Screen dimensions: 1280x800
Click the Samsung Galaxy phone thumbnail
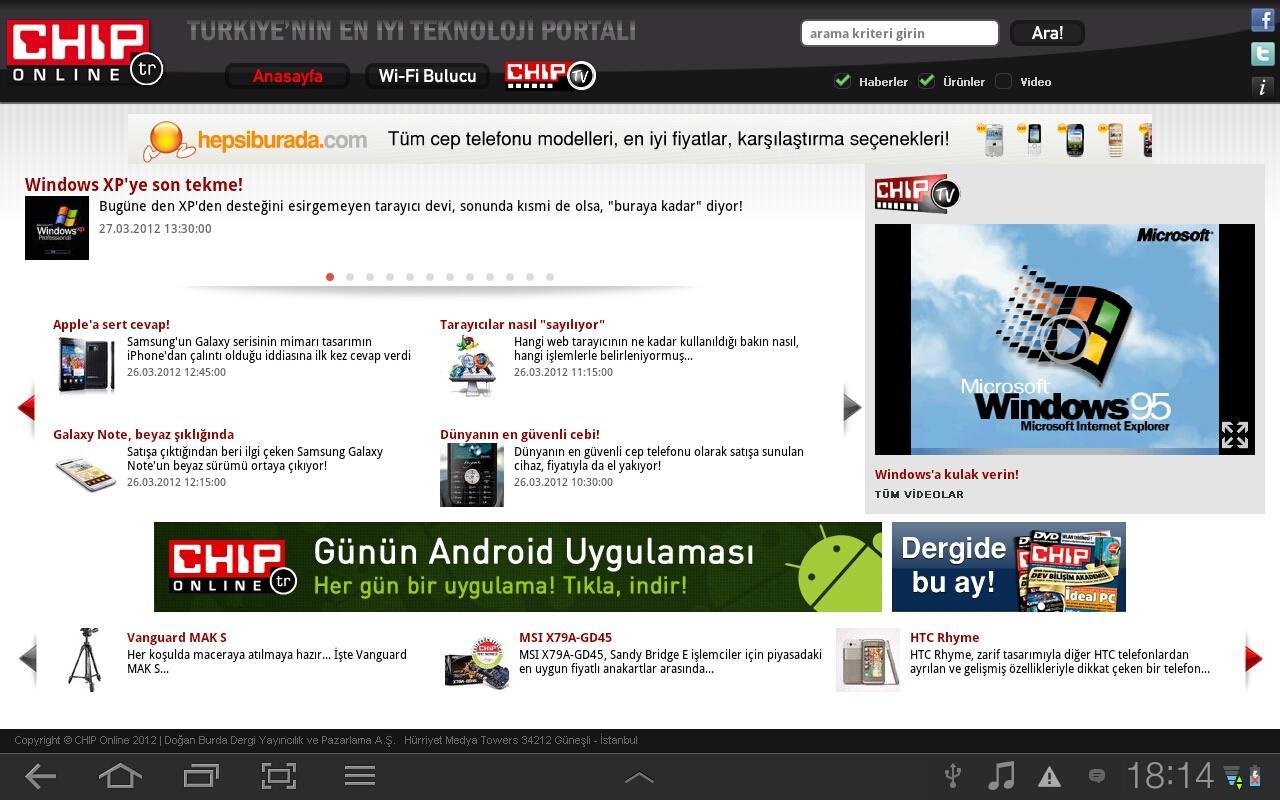click(x=85, y=365)
